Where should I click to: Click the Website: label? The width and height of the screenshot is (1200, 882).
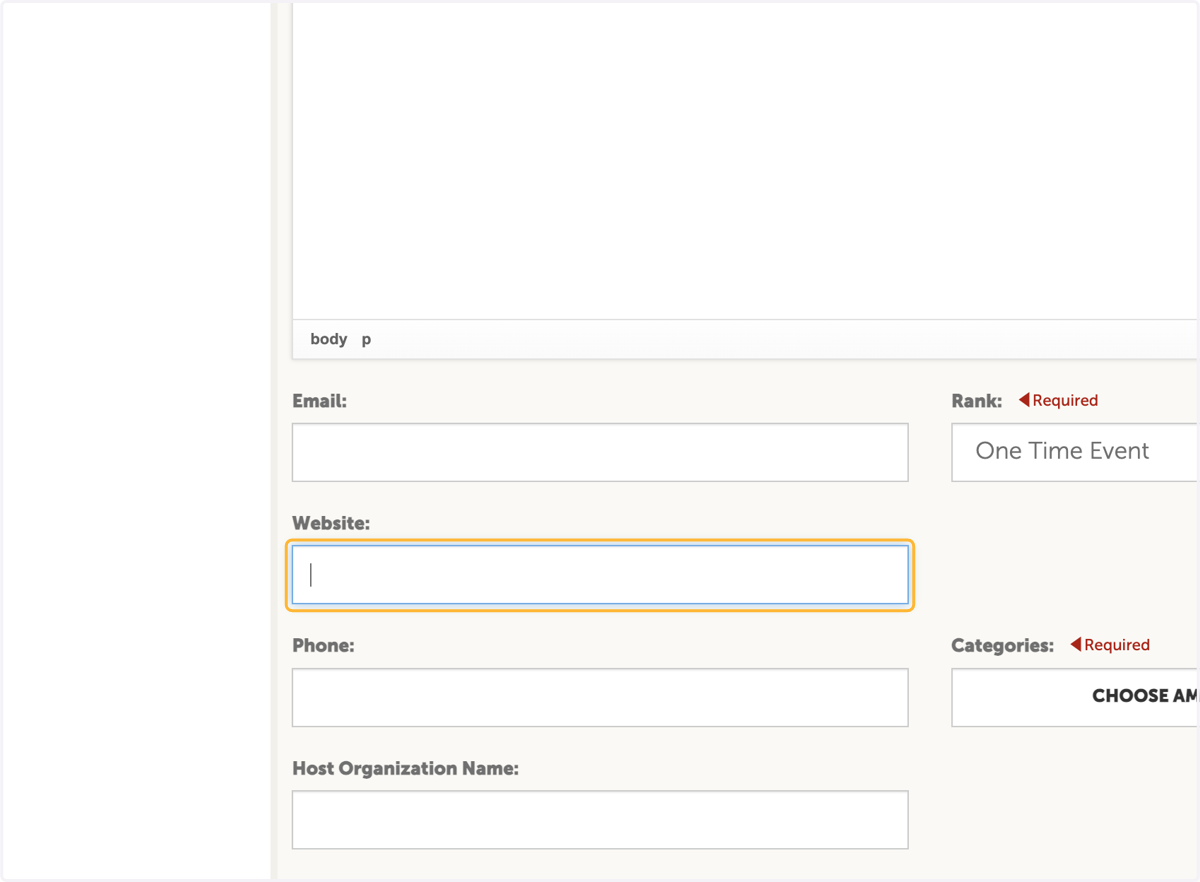coord(331,523)
